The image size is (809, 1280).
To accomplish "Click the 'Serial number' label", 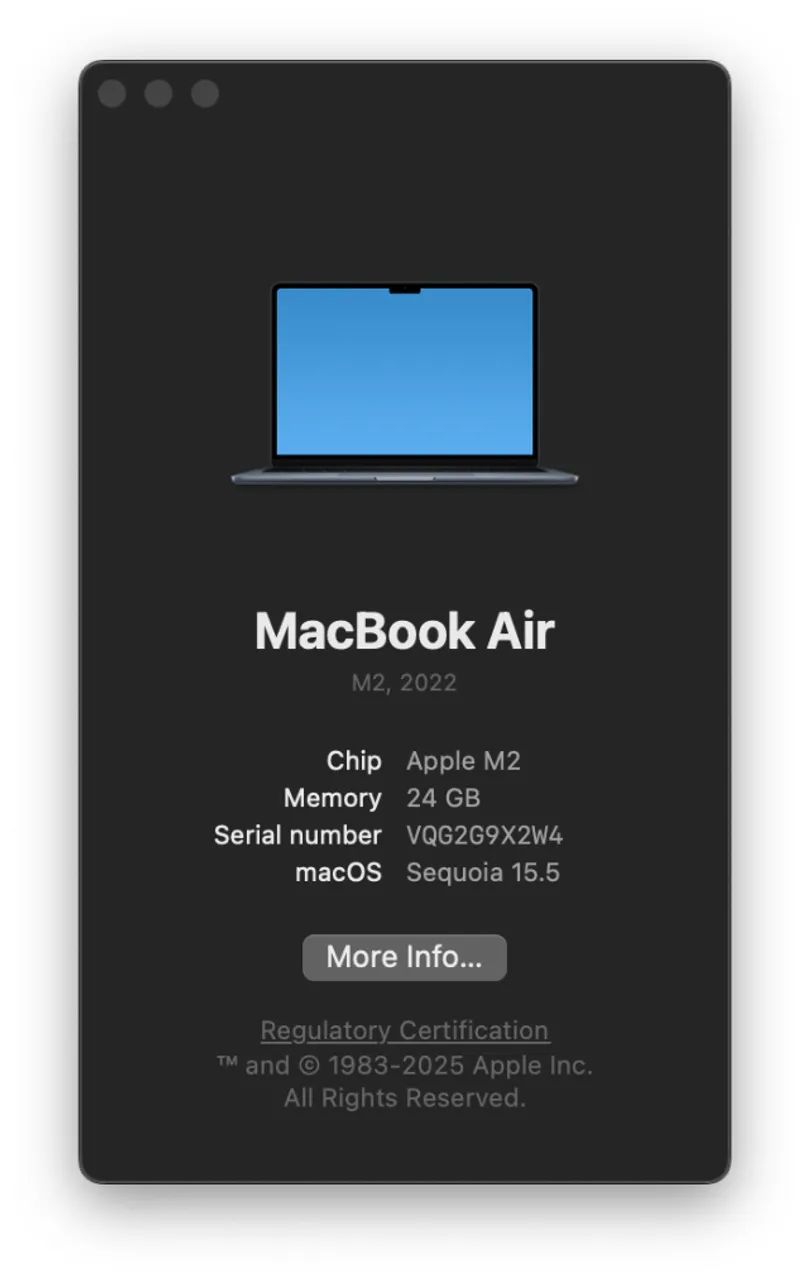I will click(x=298, y=835).
